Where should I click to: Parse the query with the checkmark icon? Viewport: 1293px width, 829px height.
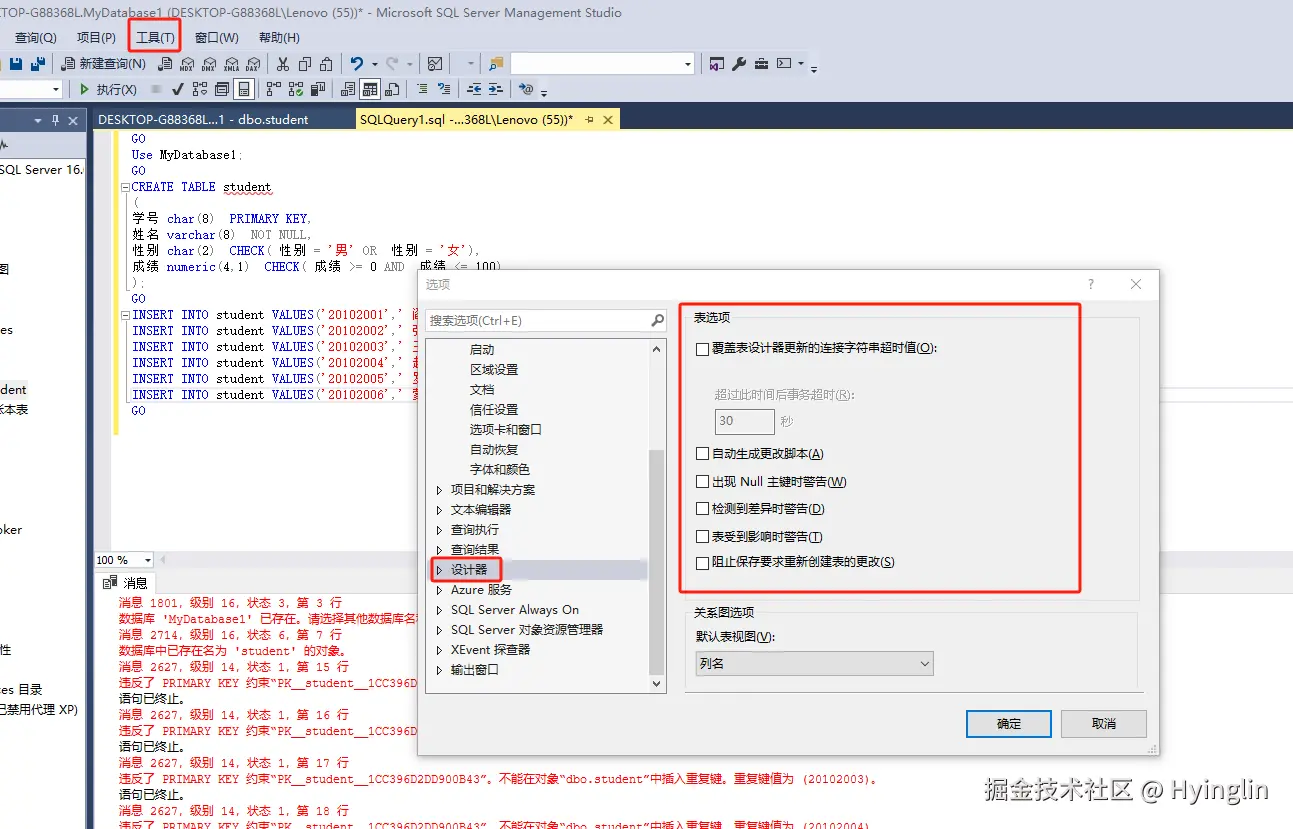point(177,89)
